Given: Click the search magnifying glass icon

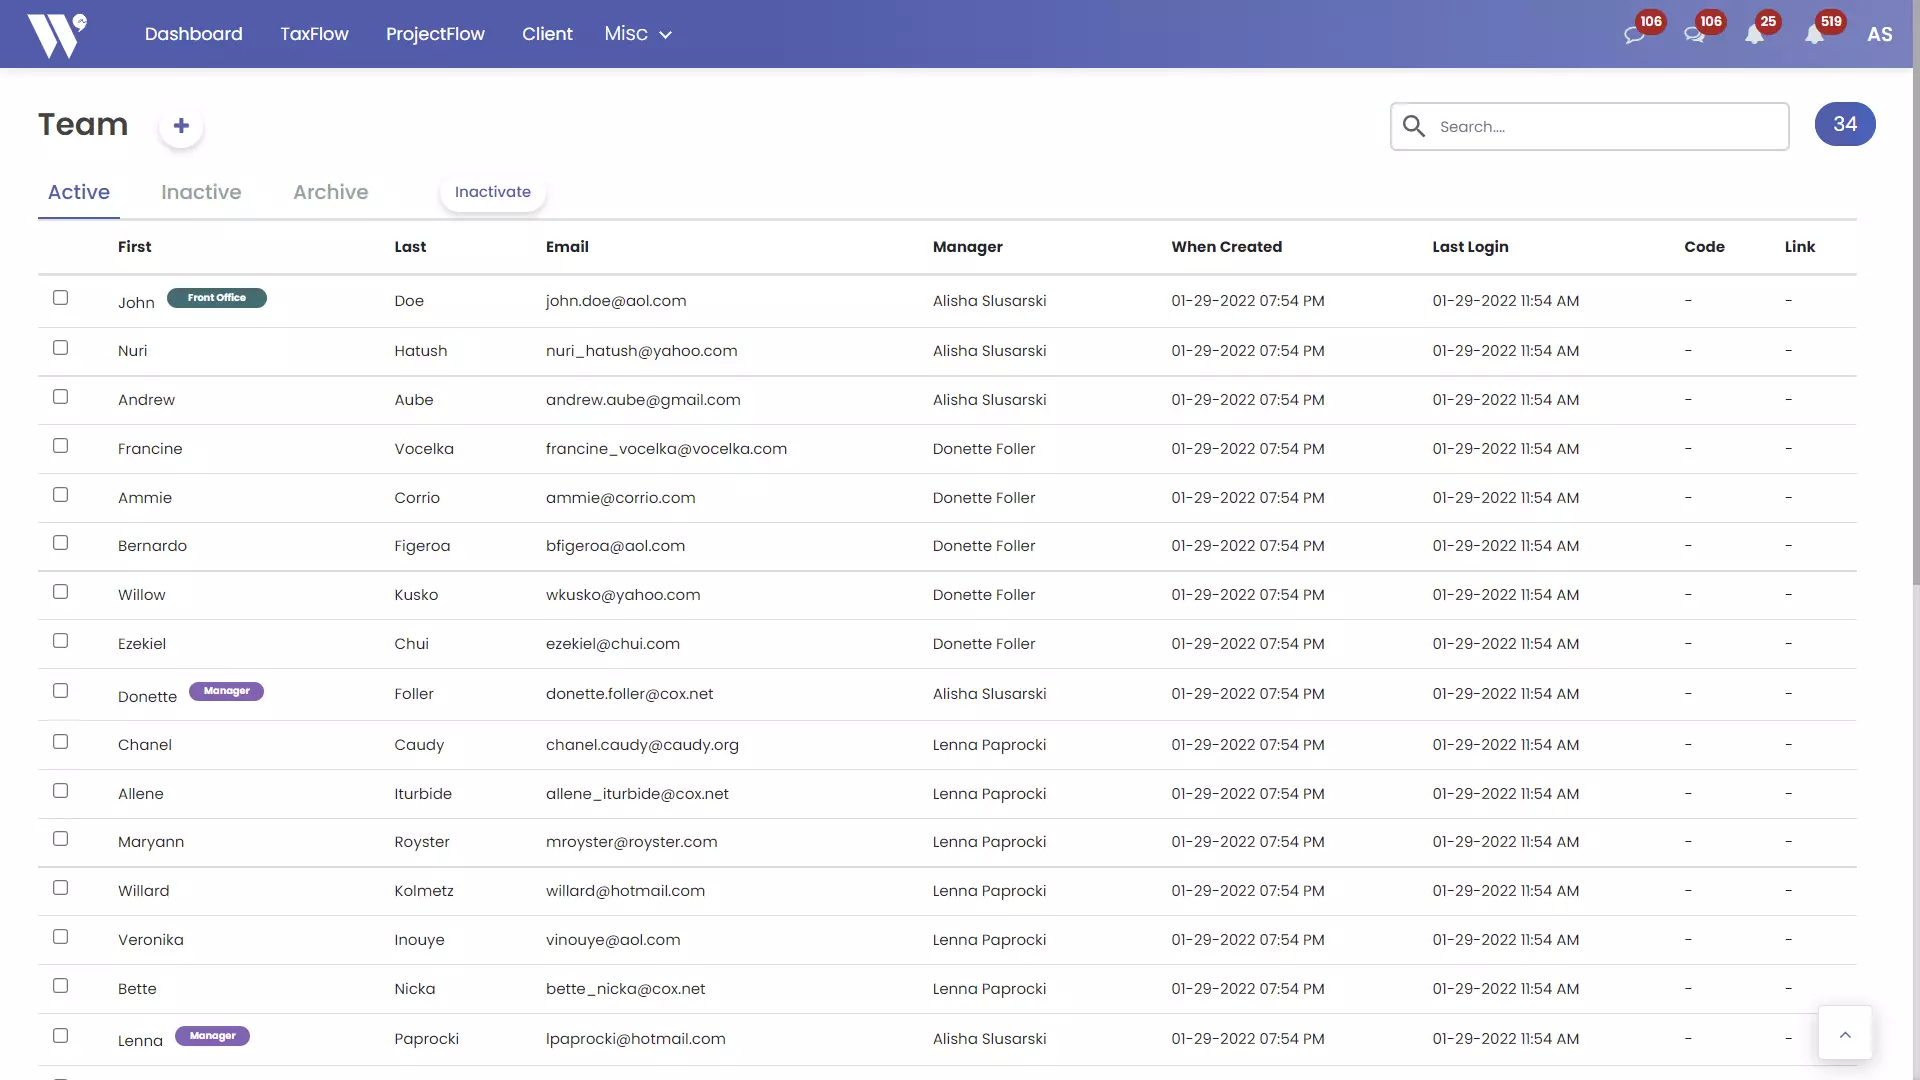Looking at the screenshot, I should pos(1414,126).
